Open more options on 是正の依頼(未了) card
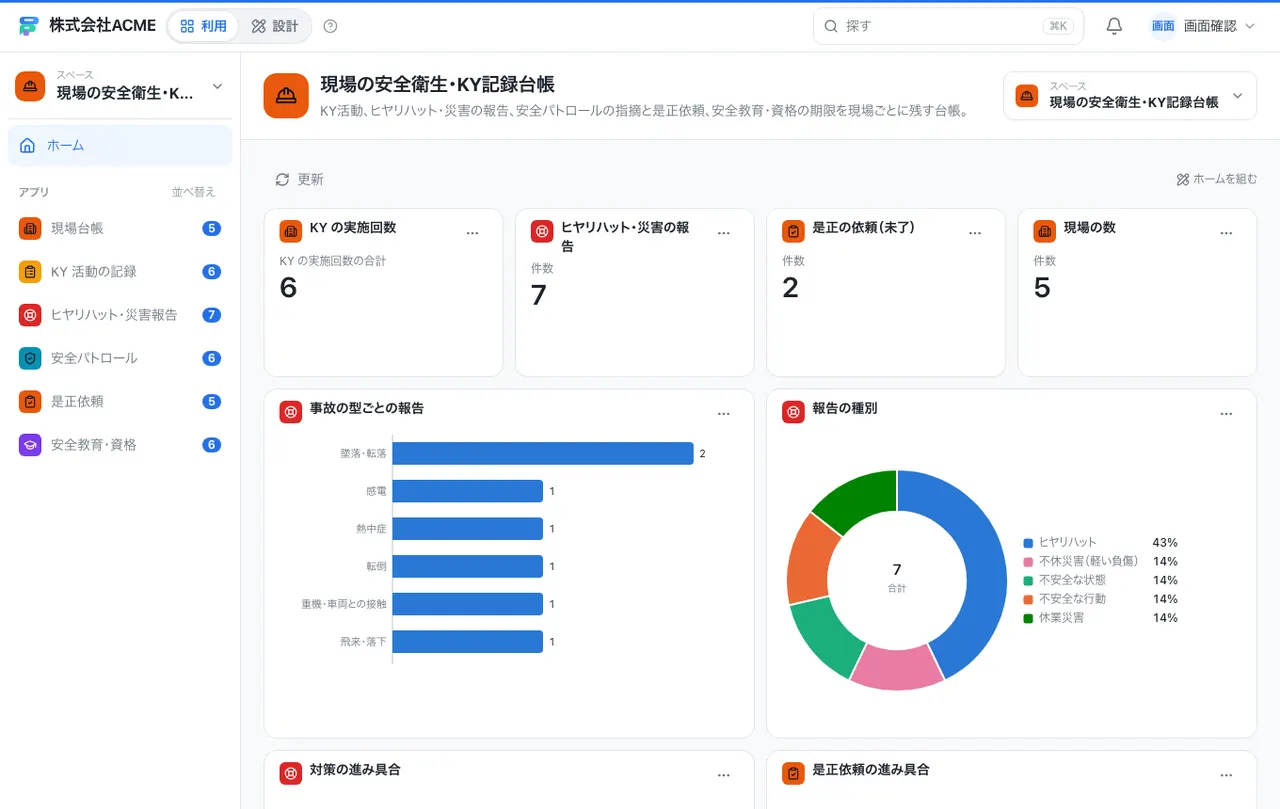 coord(975,233)
